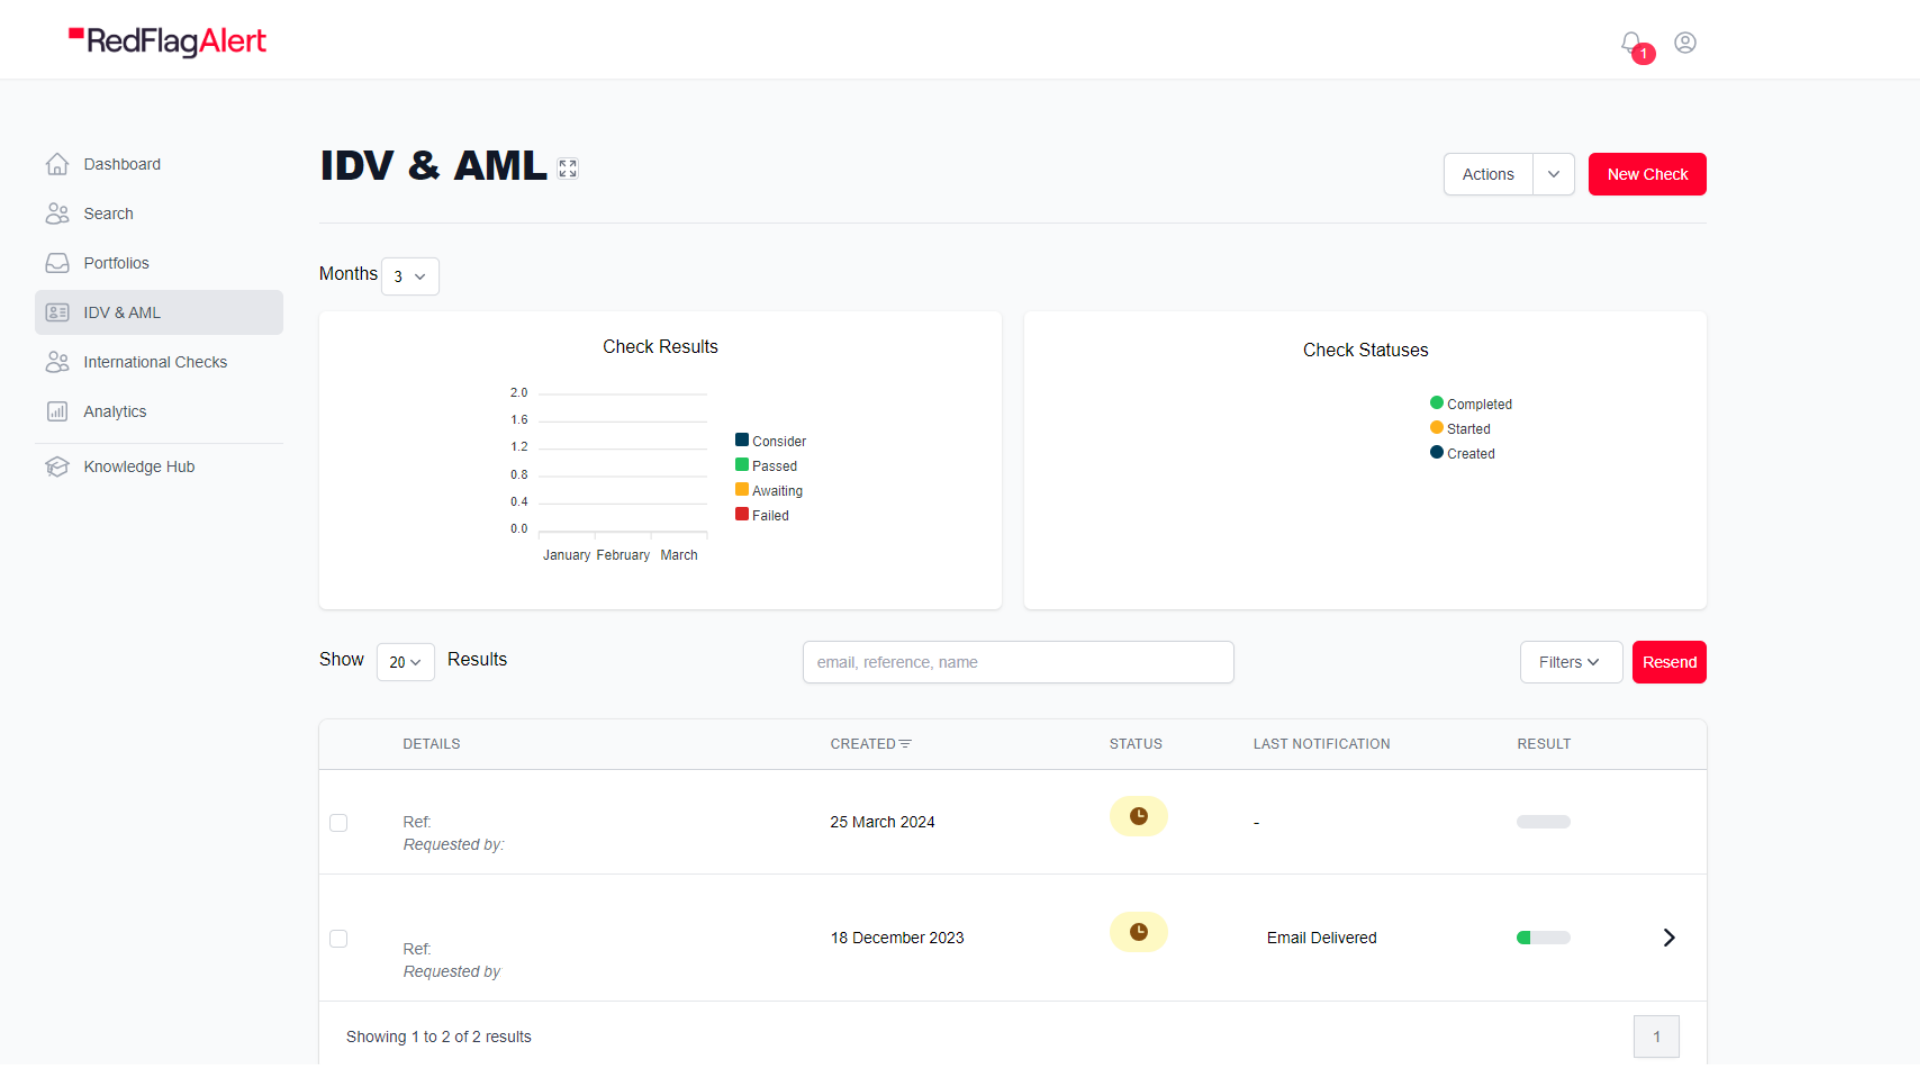This screenshot has height=1080, width=1920.
Task: Click the Knowledge Hub graduation cap icon
Action: tap(57, 467)
